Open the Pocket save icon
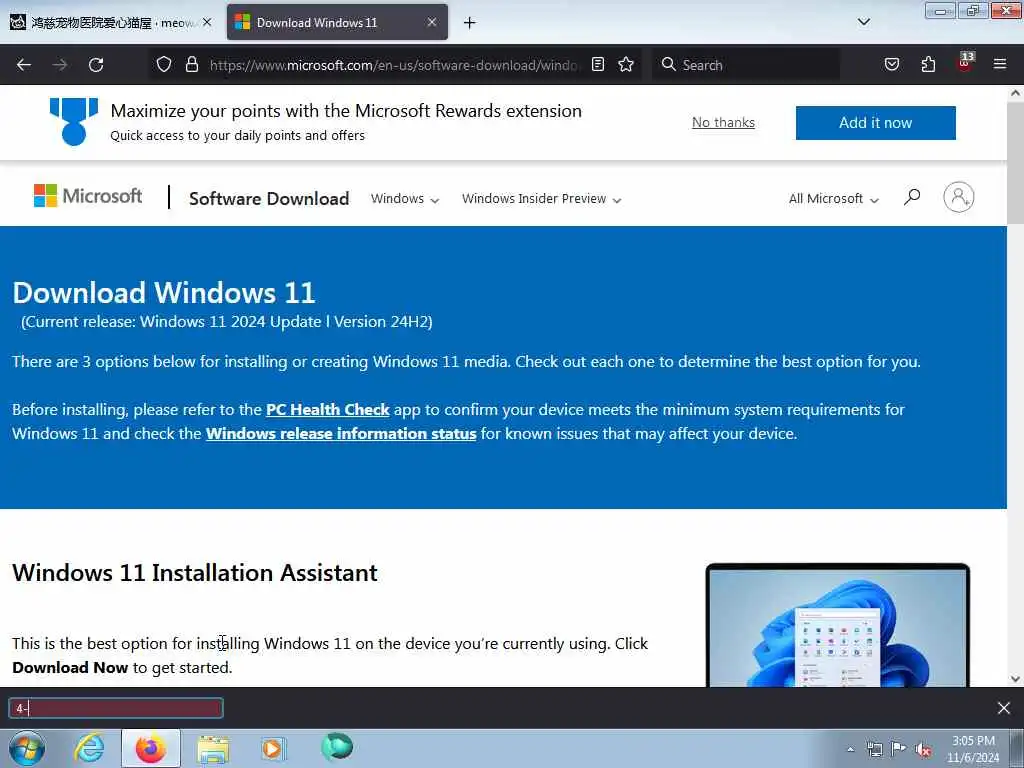The image size is (1024, 768). click(891, 64)
